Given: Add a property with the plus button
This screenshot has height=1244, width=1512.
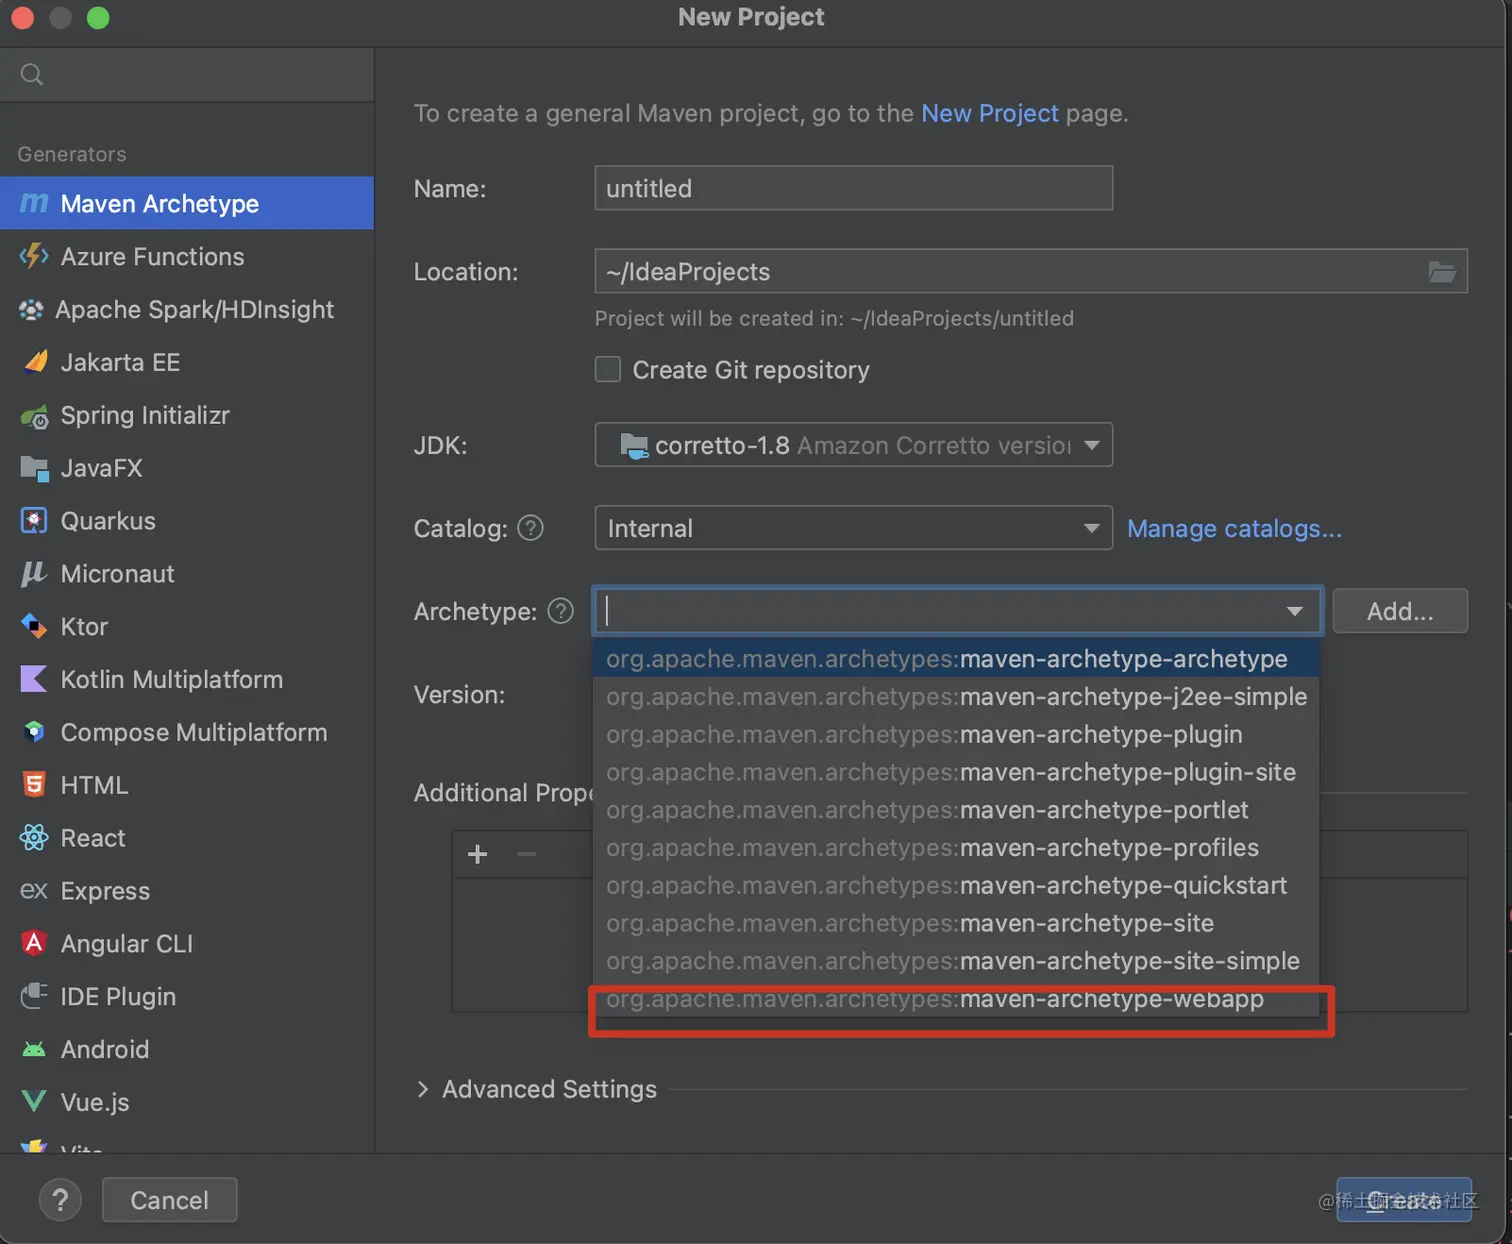Looking at the screenshot, I should [x=478, y=854].
